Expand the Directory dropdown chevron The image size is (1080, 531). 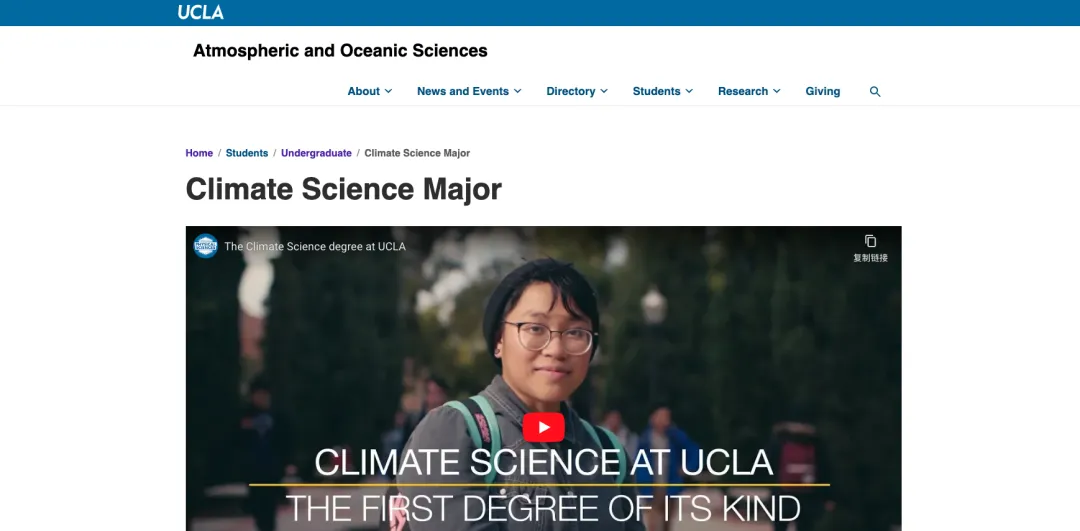point(604,91)
